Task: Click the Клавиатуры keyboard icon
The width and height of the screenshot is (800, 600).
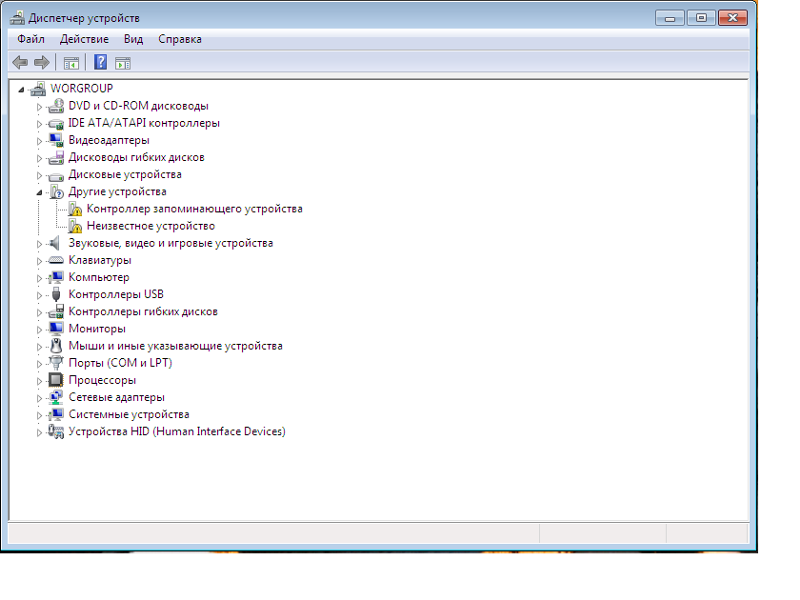Action: tap(56, 260)
